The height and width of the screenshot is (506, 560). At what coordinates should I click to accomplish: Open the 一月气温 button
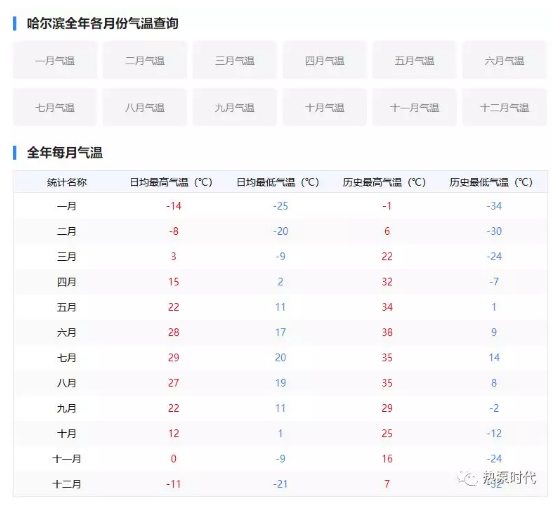pyautogui.click(x=55, y=60)
